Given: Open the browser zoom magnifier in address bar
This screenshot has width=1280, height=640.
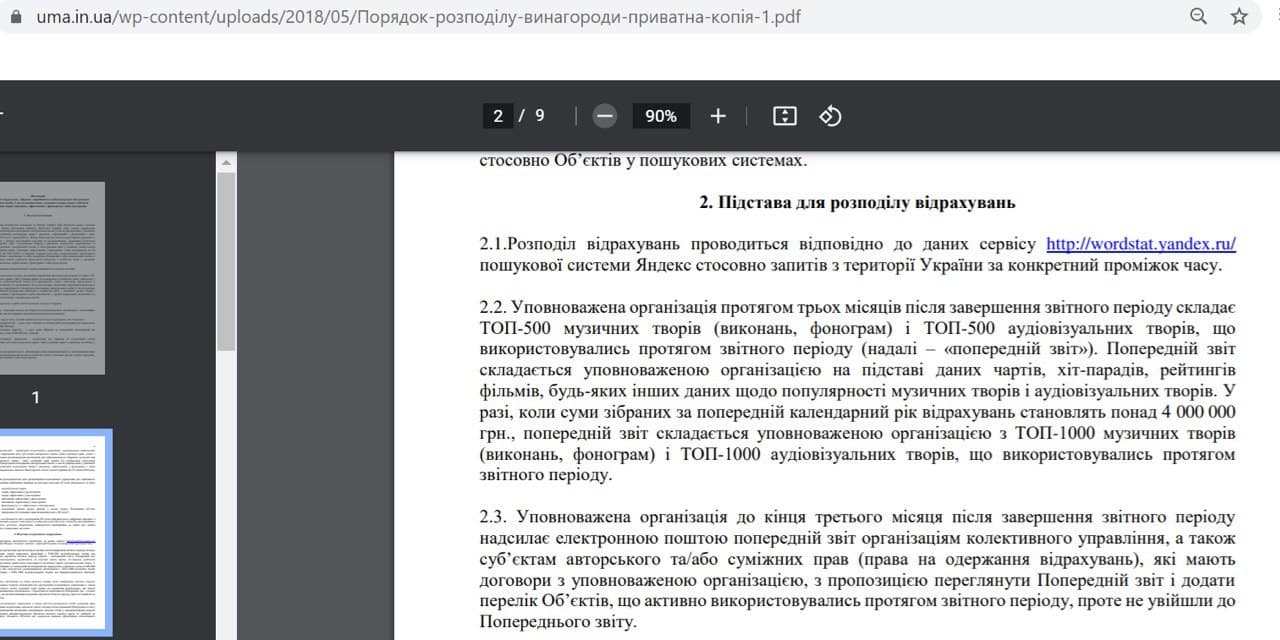Looking at the screenshot, I should 1198,17.
